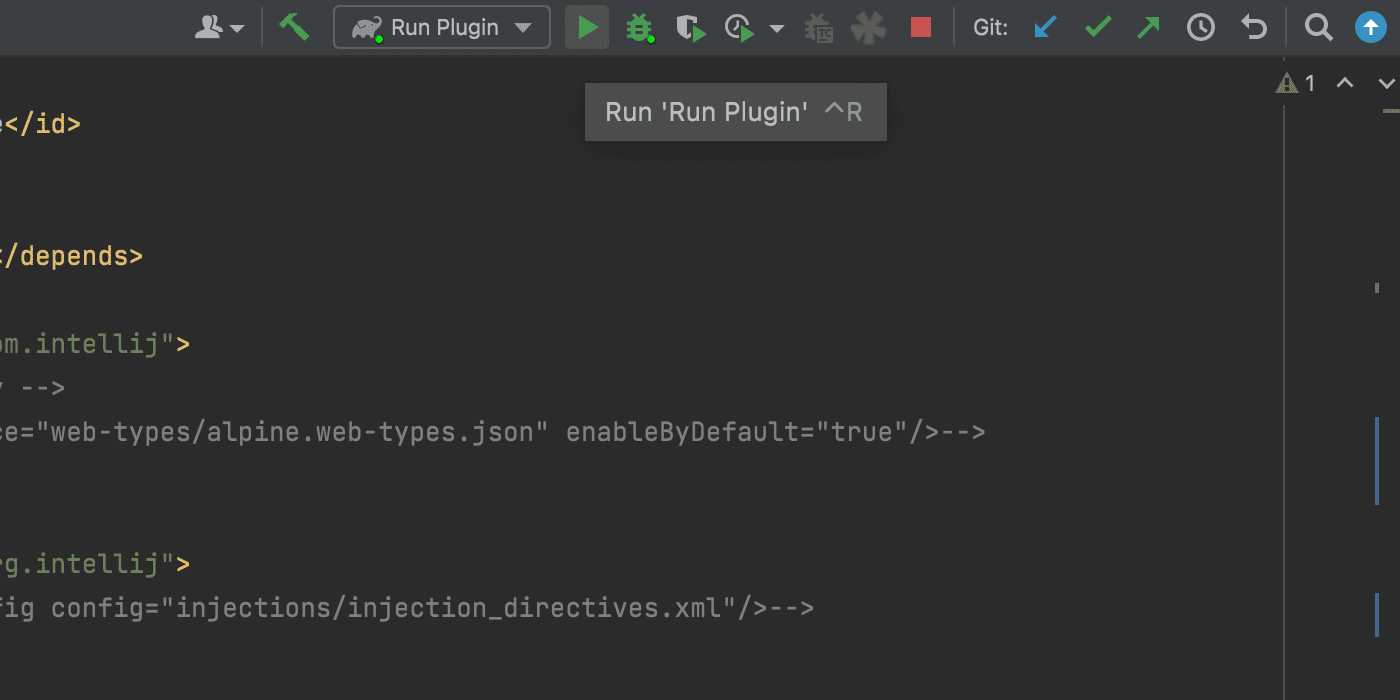Open the inspections warning indicator
The height and width of the screenshot is (700, 1400).
(x=1293, y=83)
